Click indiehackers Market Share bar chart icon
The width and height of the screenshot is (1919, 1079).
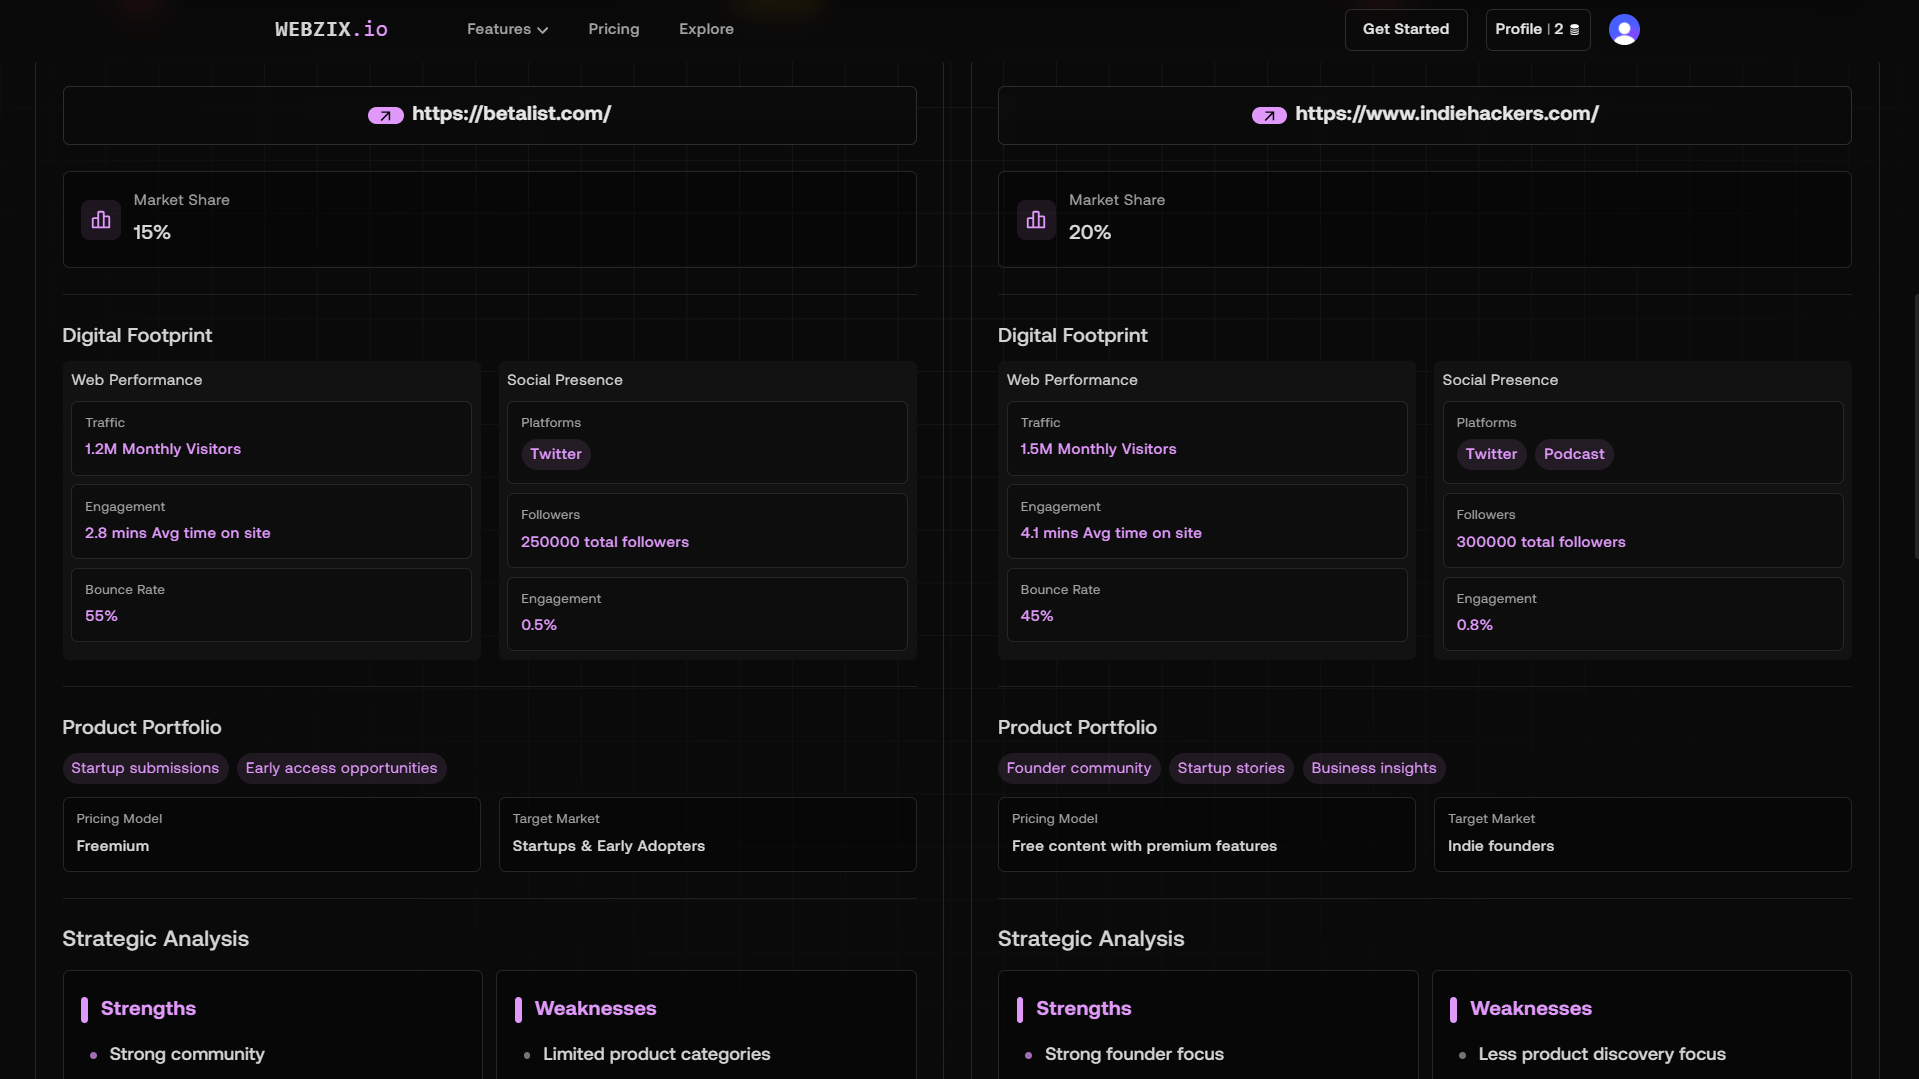point(1036,220)
